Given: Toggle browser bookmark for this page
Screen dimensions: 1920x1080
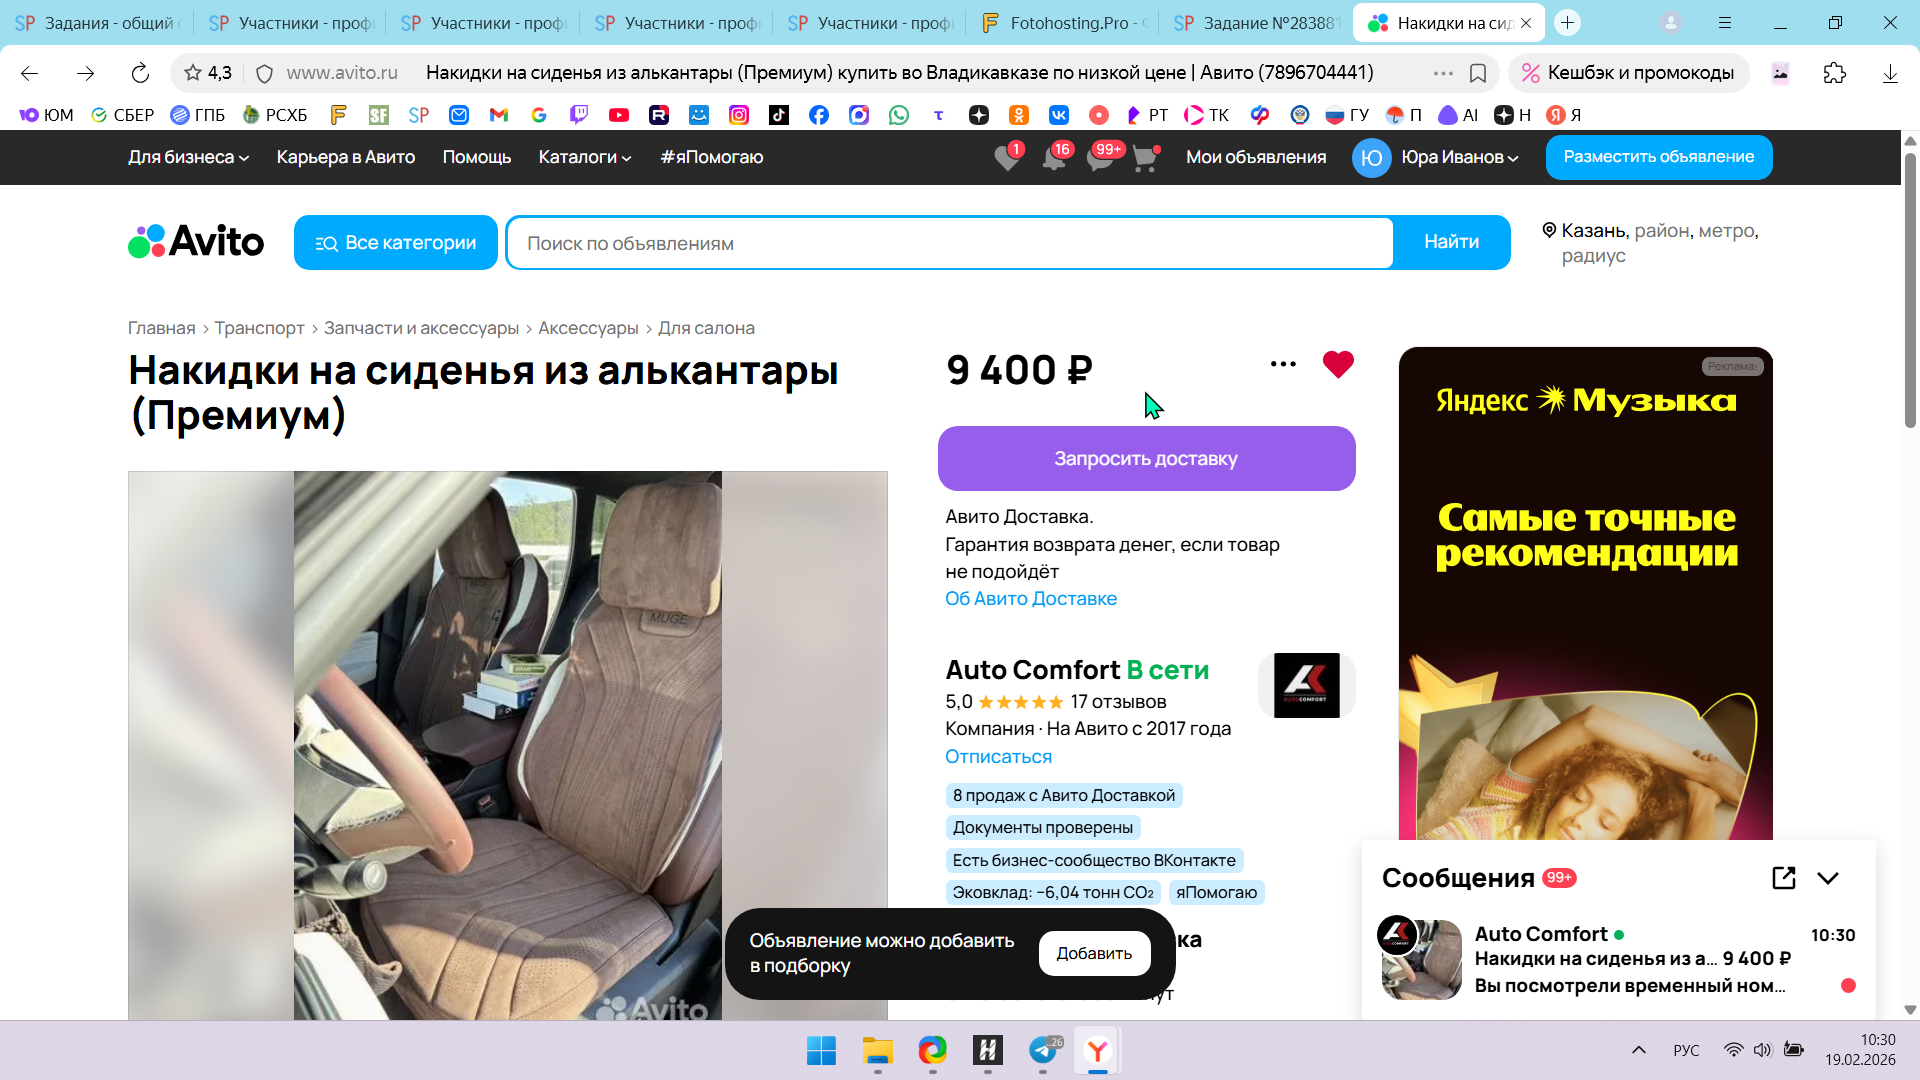Looking at the screenshot, I should [1478, 73].
